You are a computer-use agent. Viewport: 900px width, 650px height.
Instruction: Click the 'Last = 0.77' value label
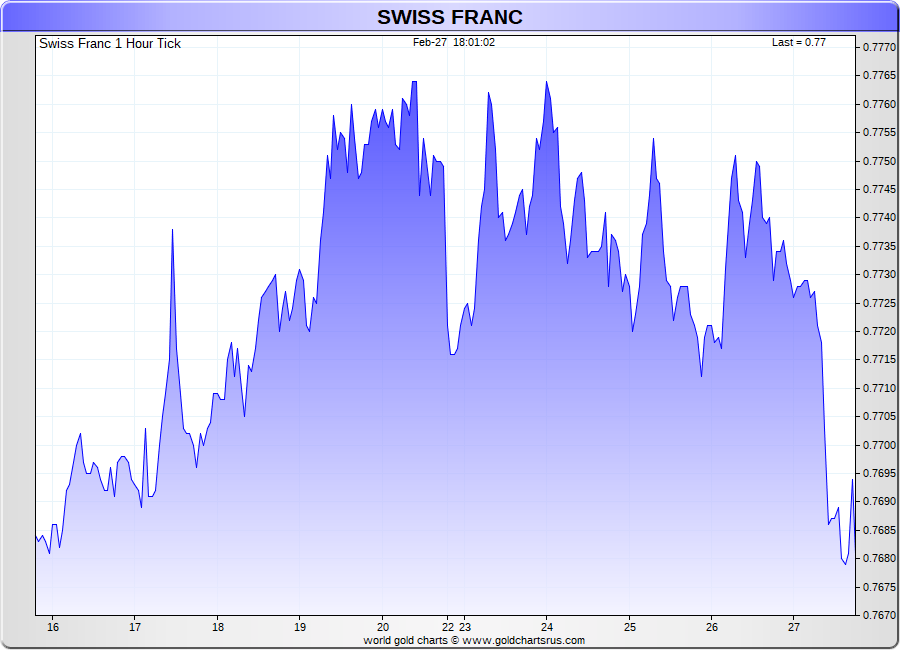click(x=799, y=43)
